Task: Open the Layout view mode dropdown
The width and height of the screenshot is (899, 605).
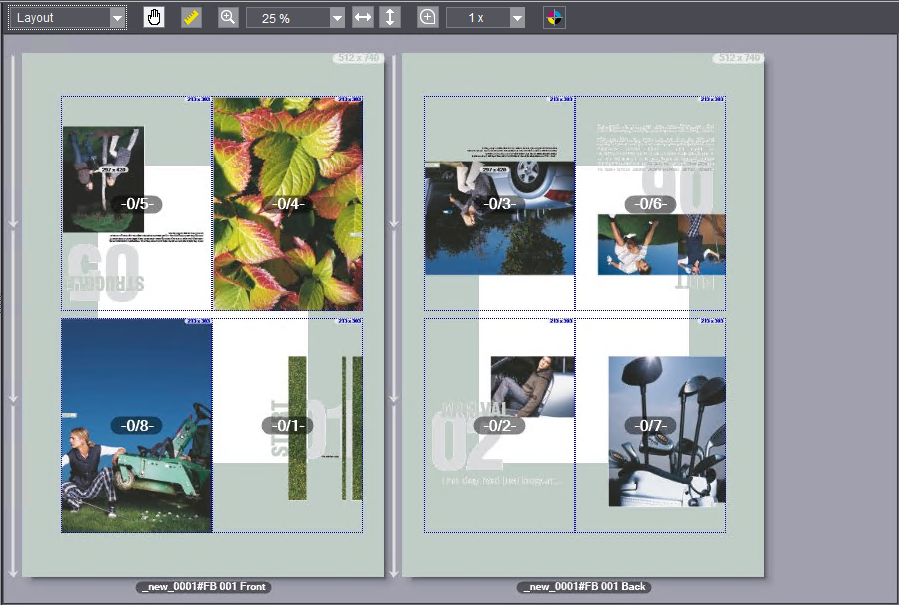Action: 115,16
